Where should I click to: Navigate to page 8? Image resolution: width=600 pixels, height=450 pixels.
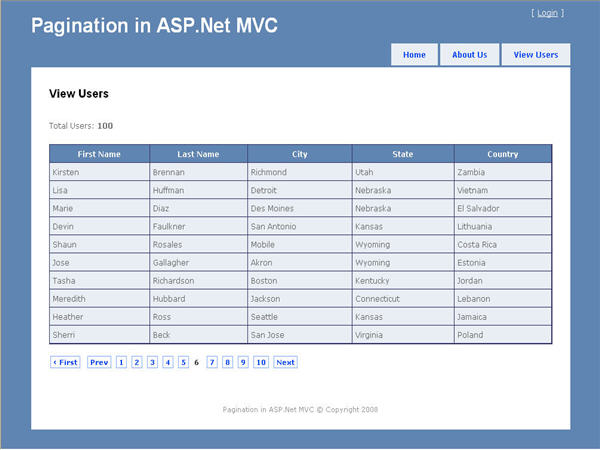(x=228, y=362)
